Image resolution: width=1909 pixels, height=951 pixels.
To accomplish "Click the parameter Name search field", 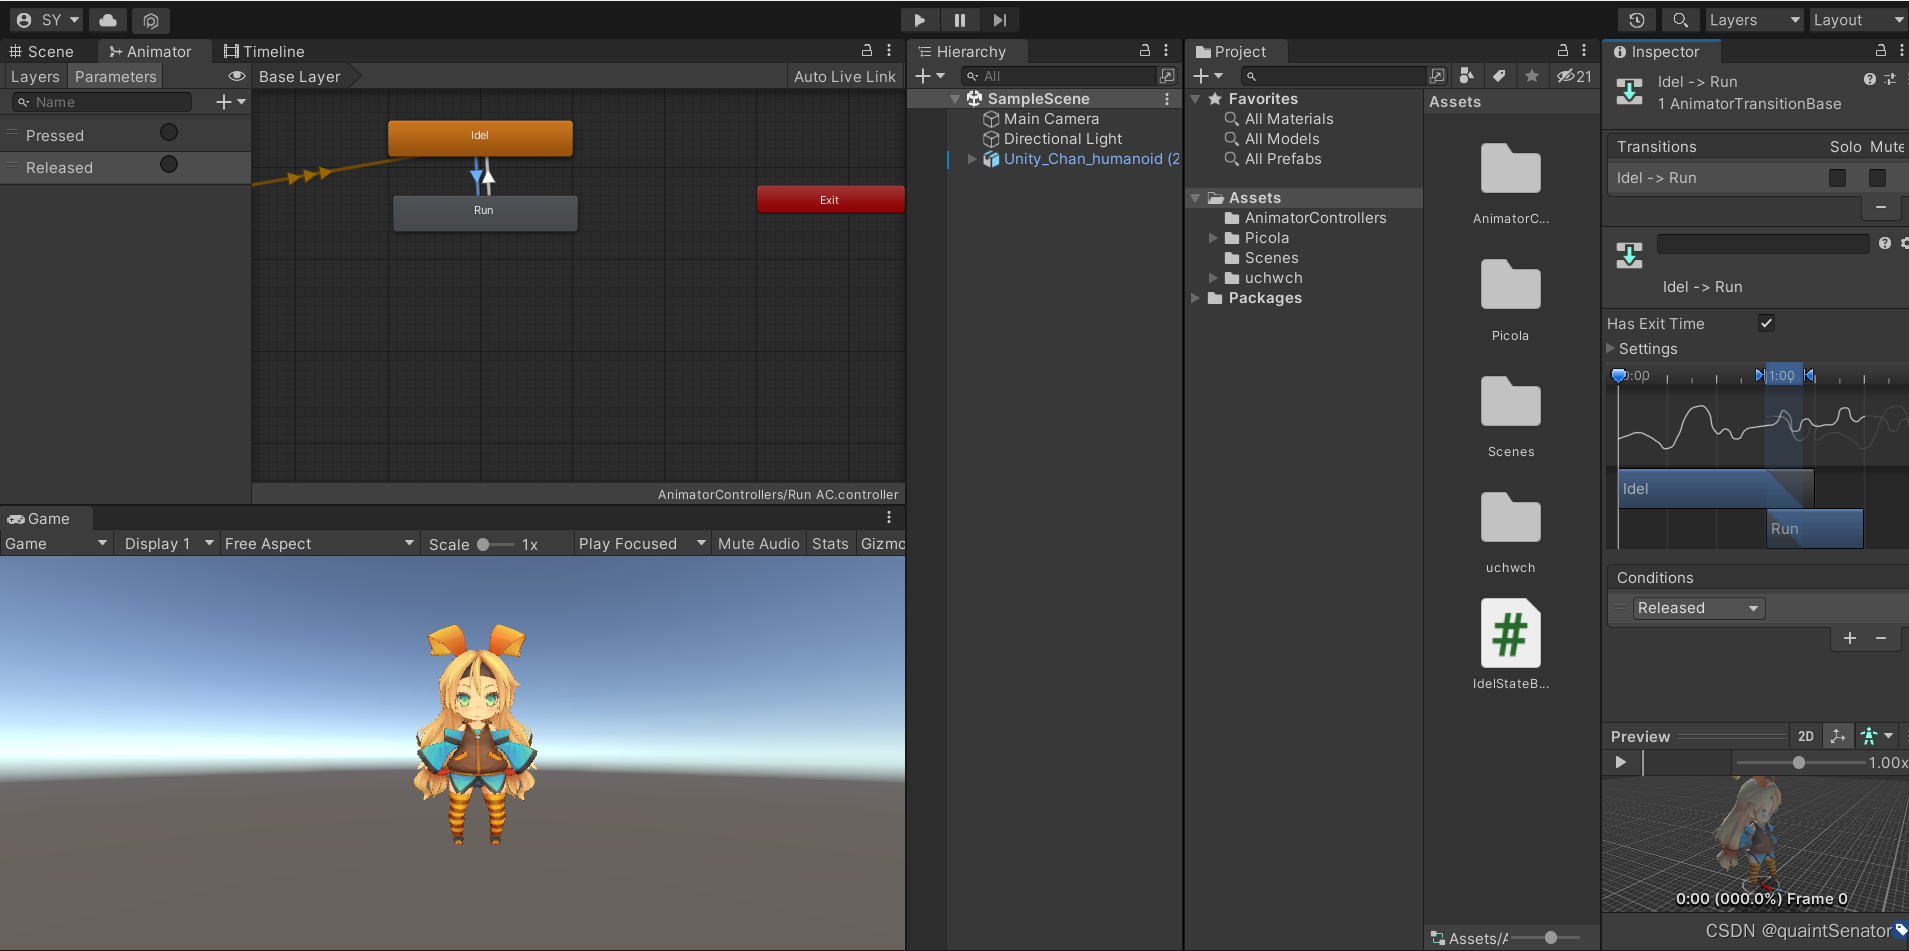I will click(x=102, y=102).
